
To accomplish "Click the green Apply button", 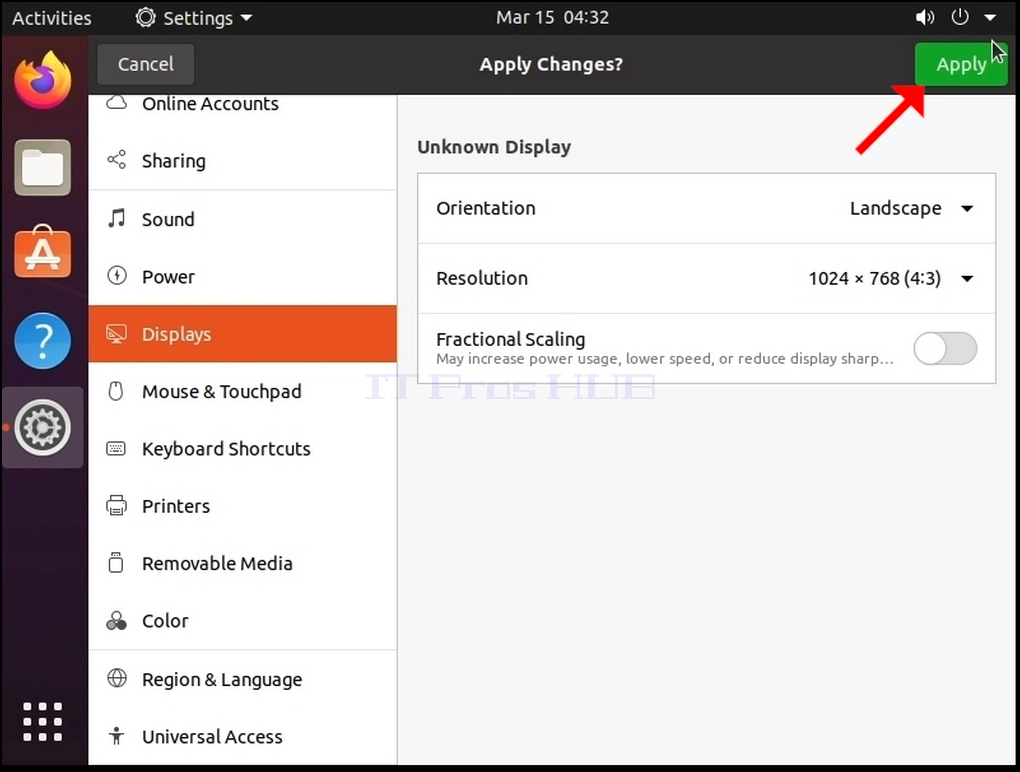I will click(x=961, y=64).
